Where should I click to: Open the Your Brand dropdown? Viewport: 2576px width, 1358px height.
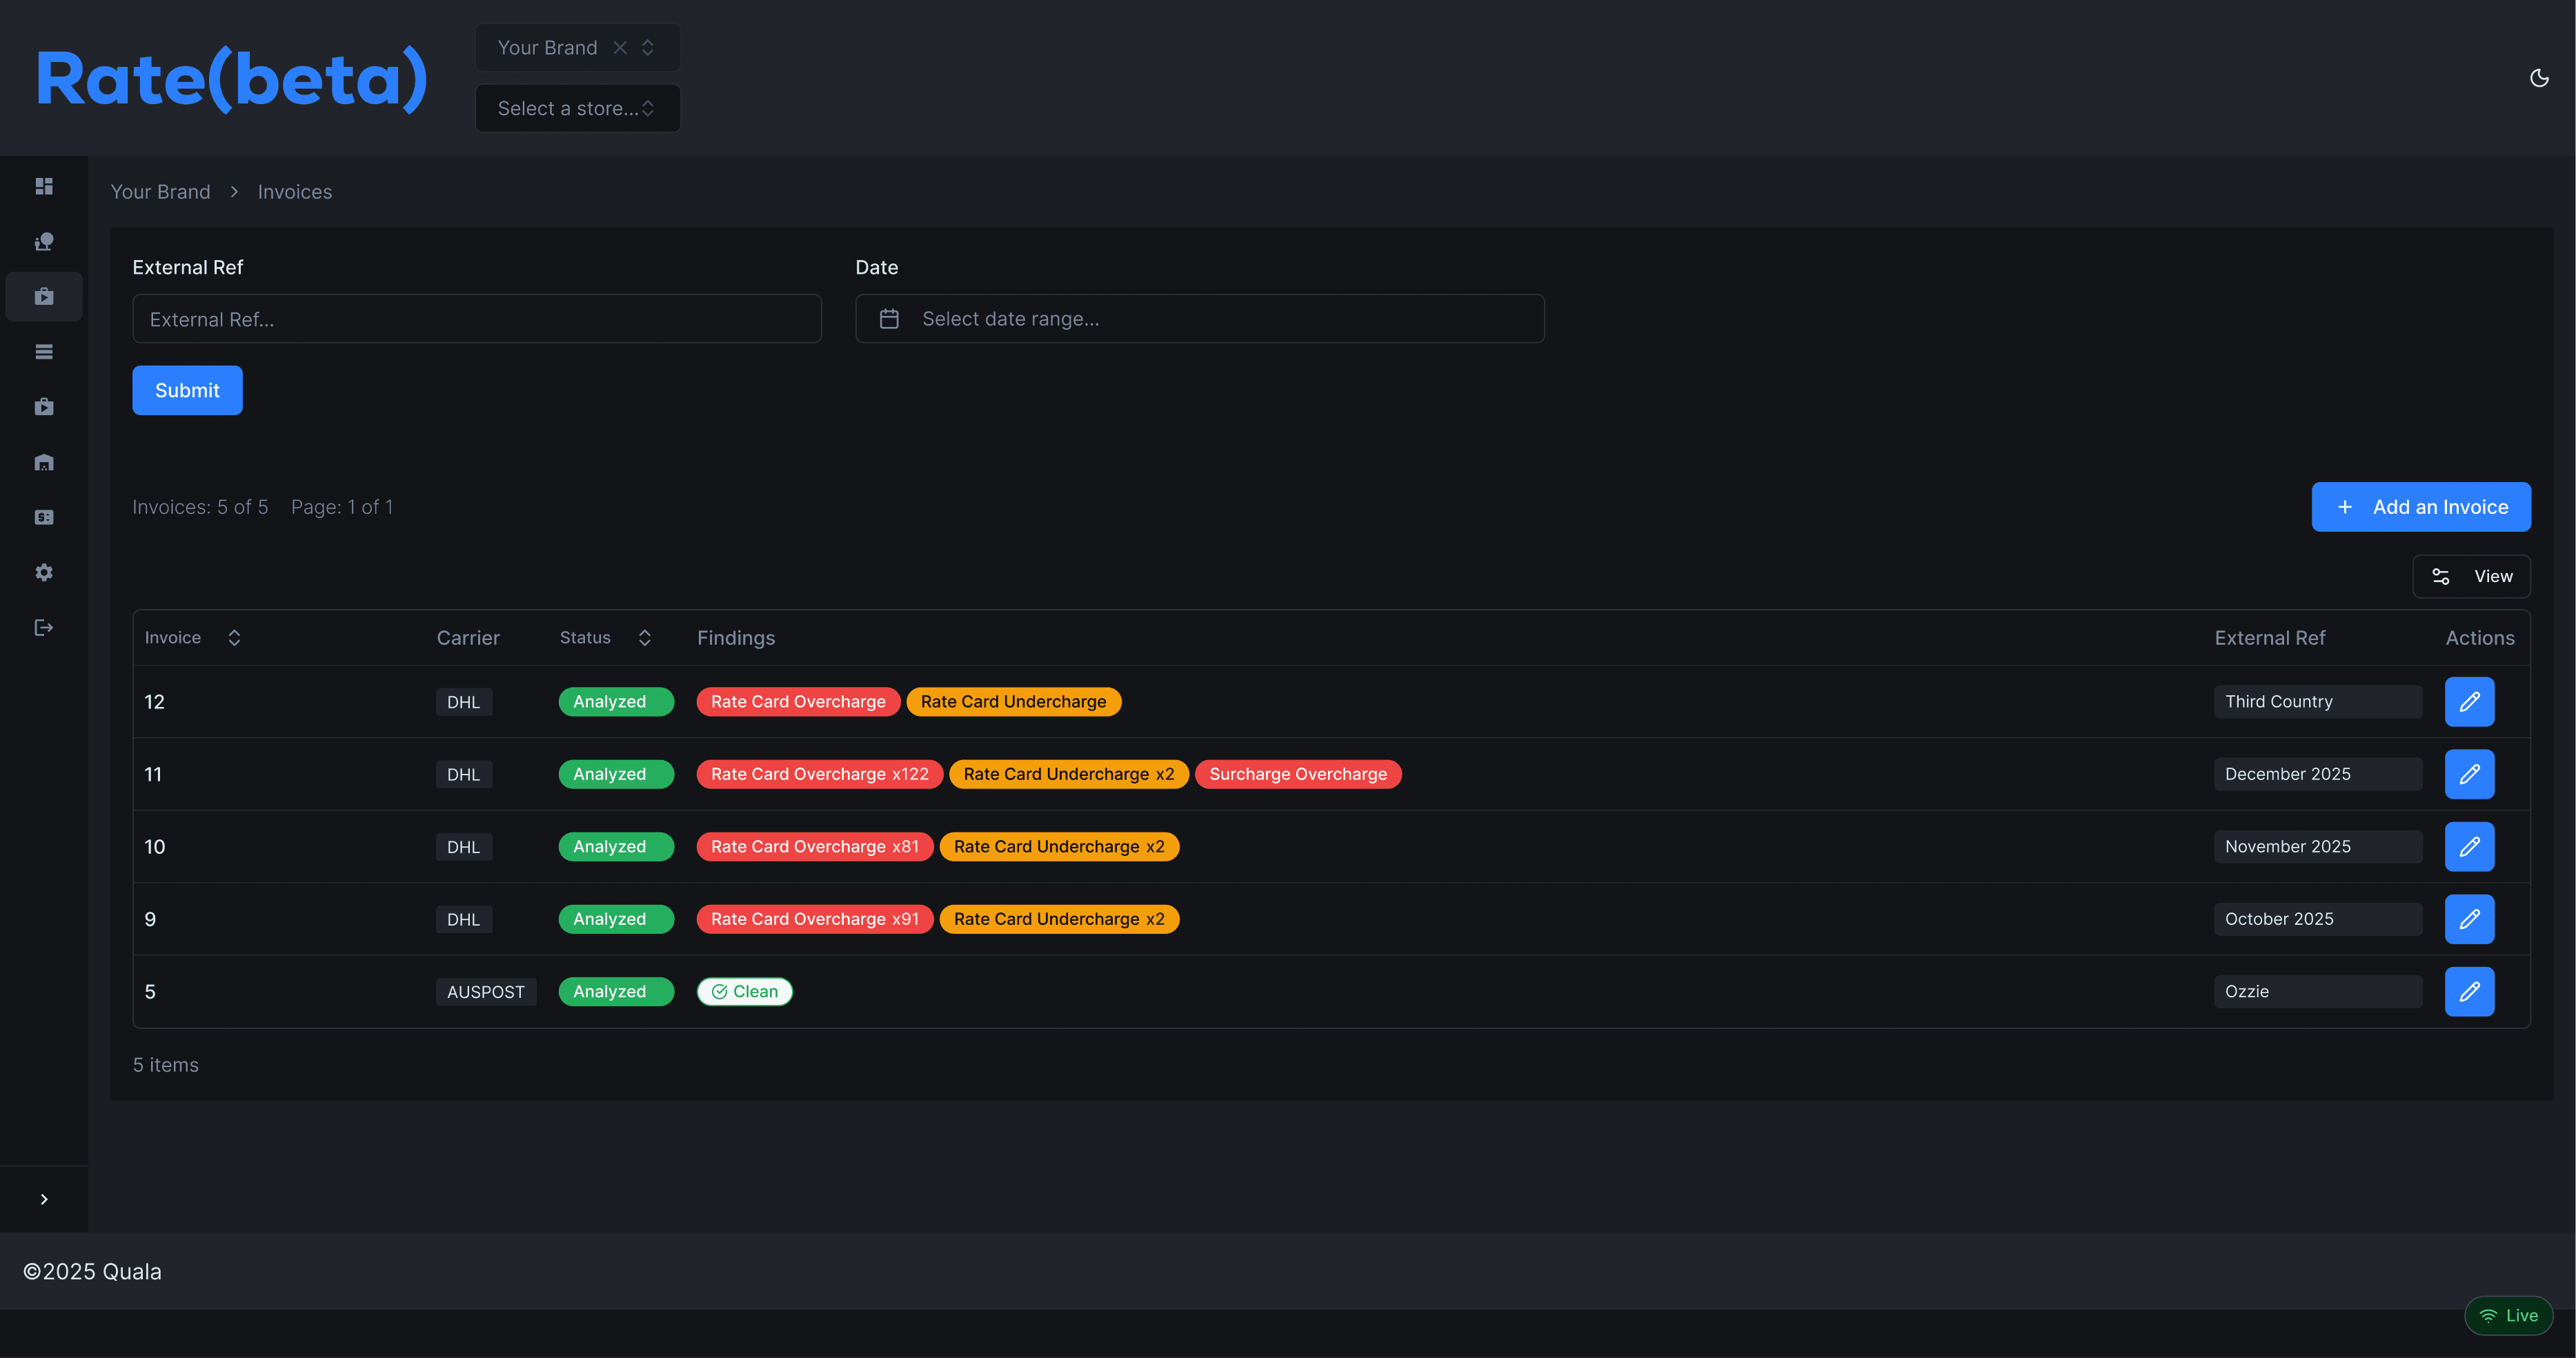click(x=578, y=47)
